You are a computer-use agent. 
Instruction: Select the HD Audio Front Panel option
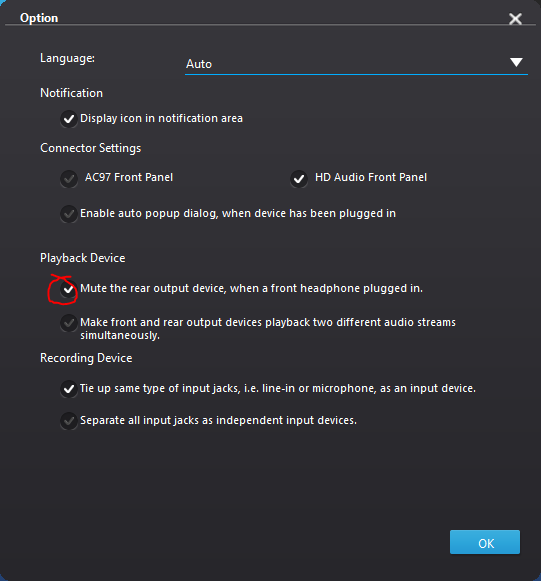[299, 179]
